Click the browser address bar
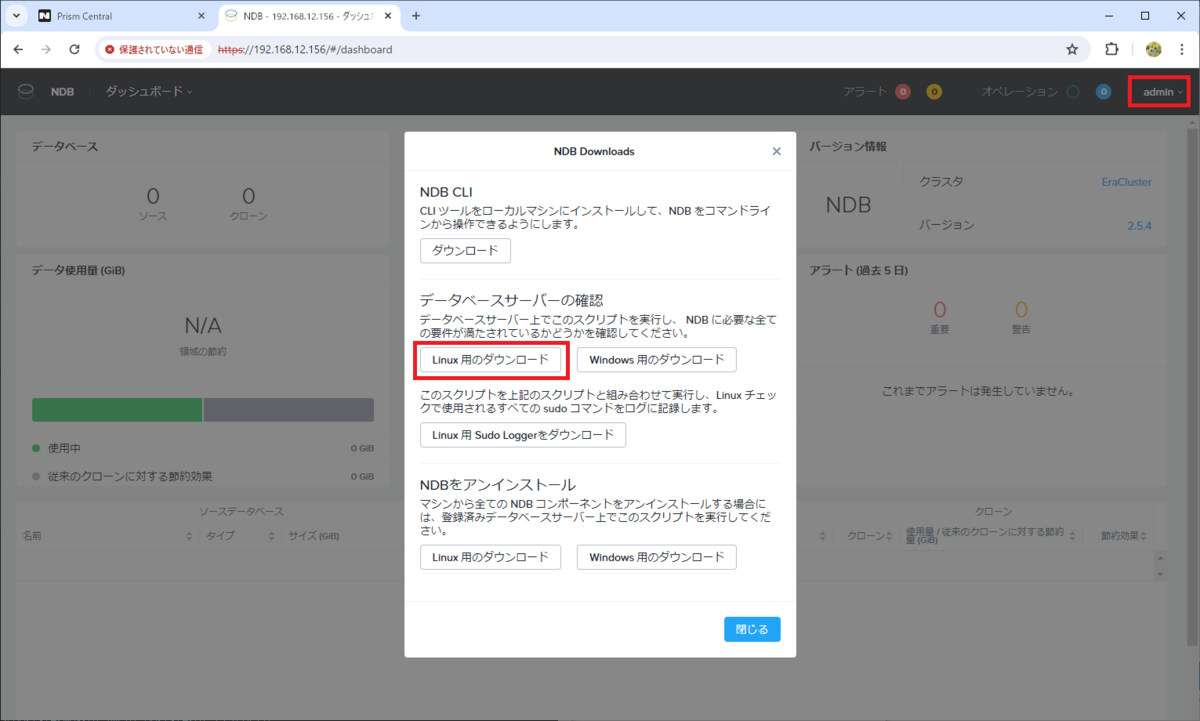The width and height of the screenshot is (1200, 721). (x=400, y=48)
